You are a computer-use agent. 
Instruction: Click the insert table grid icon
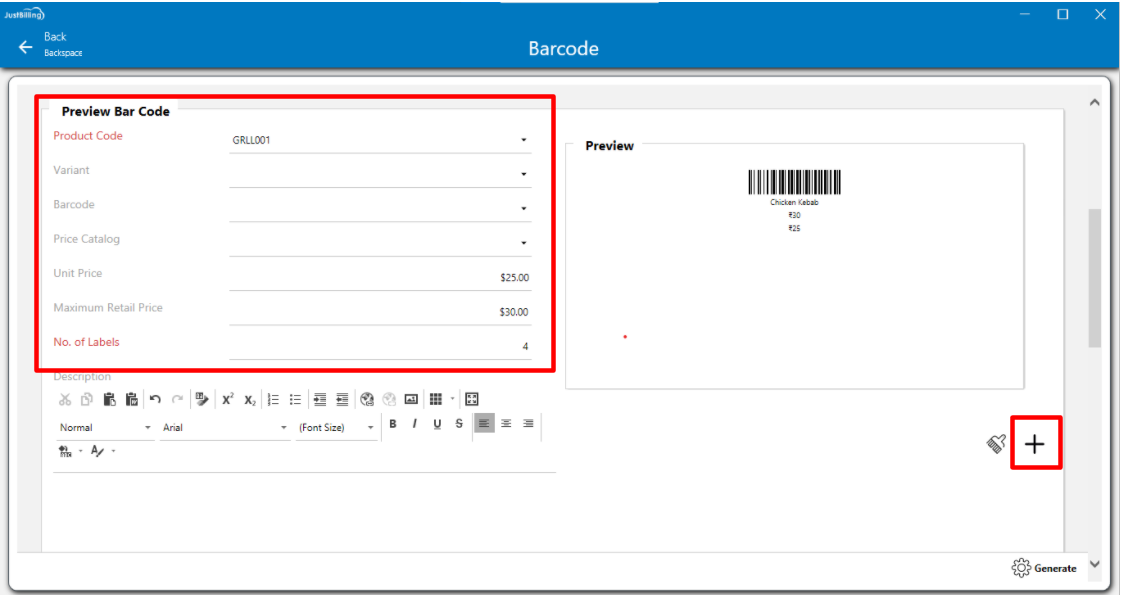coord(435,399)
